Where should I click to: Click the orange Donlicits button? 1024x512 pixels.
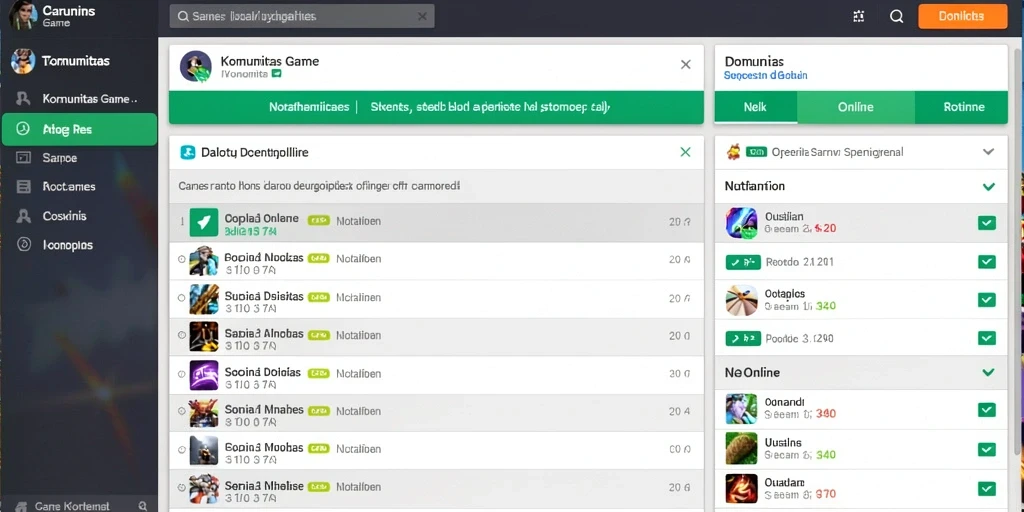963,16
